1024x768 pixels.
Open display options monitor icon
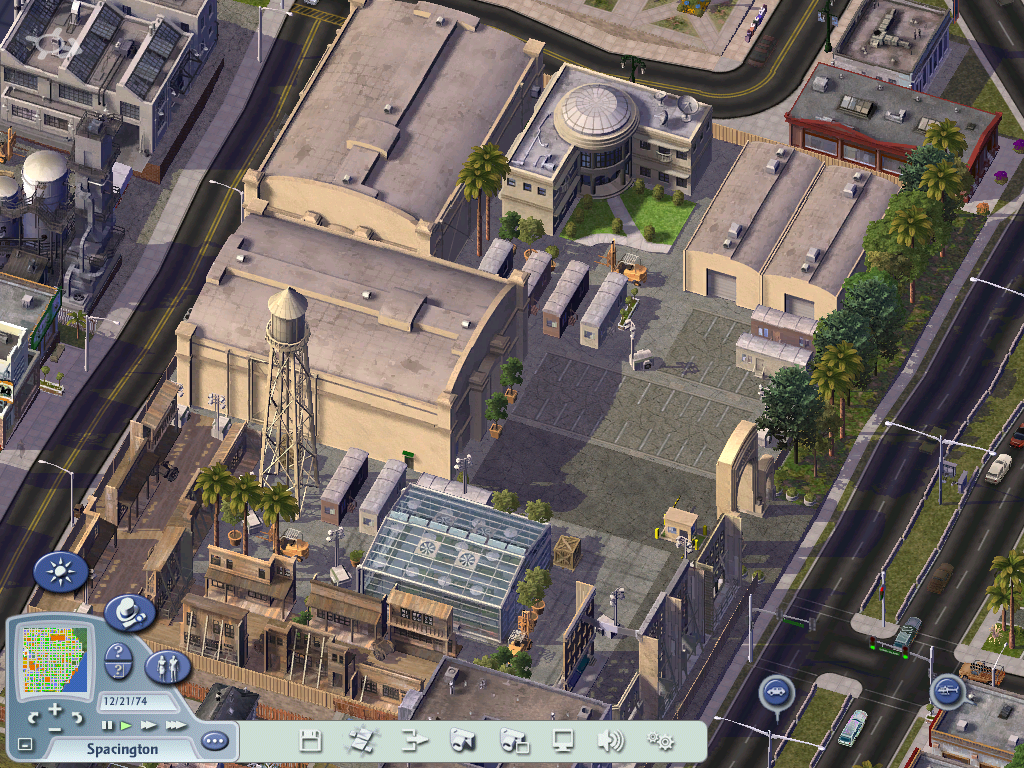[x=564, y=741]
